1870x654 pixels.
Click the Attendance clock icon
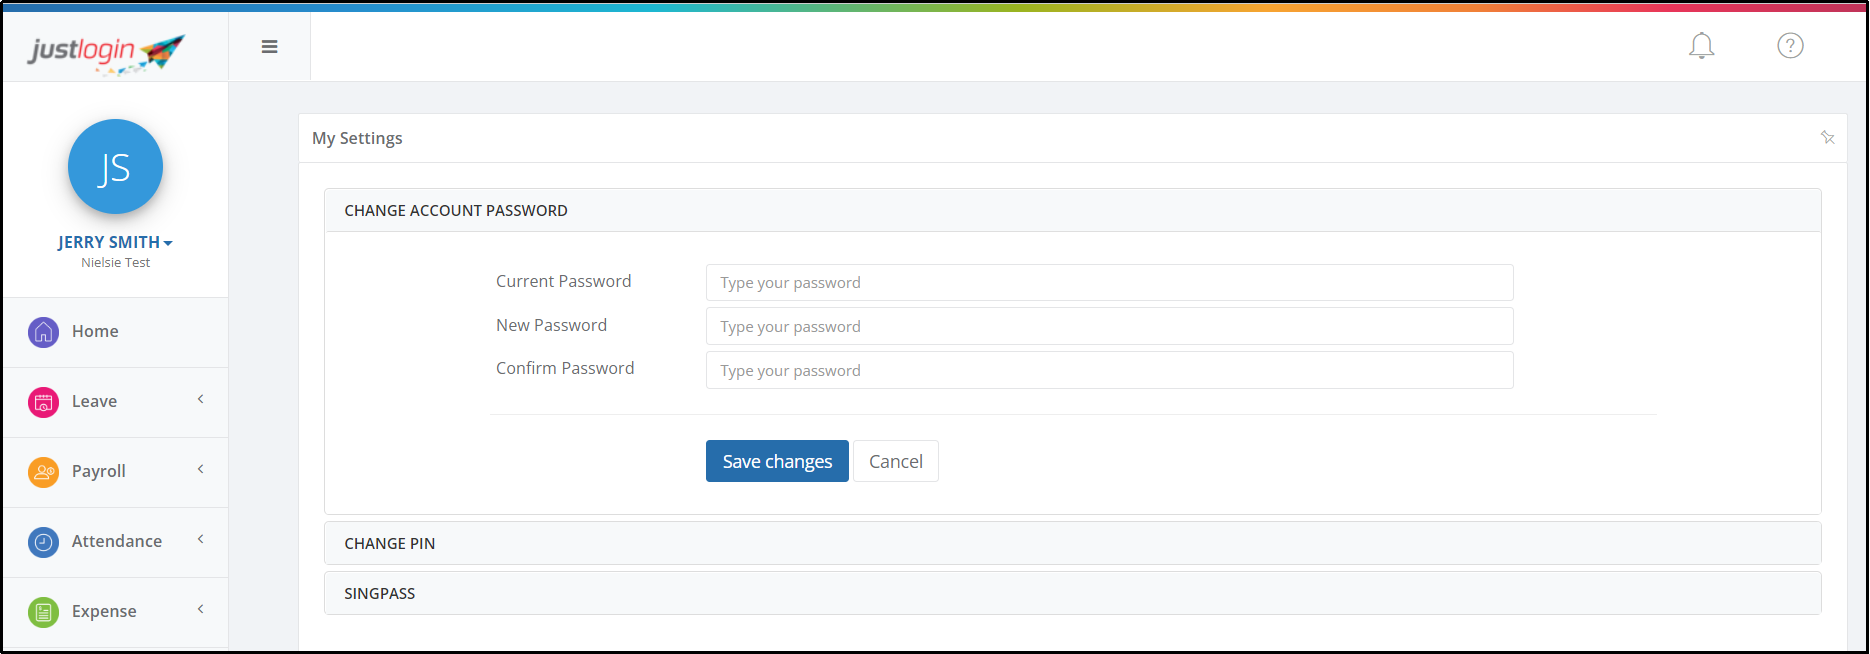(43, 542)
